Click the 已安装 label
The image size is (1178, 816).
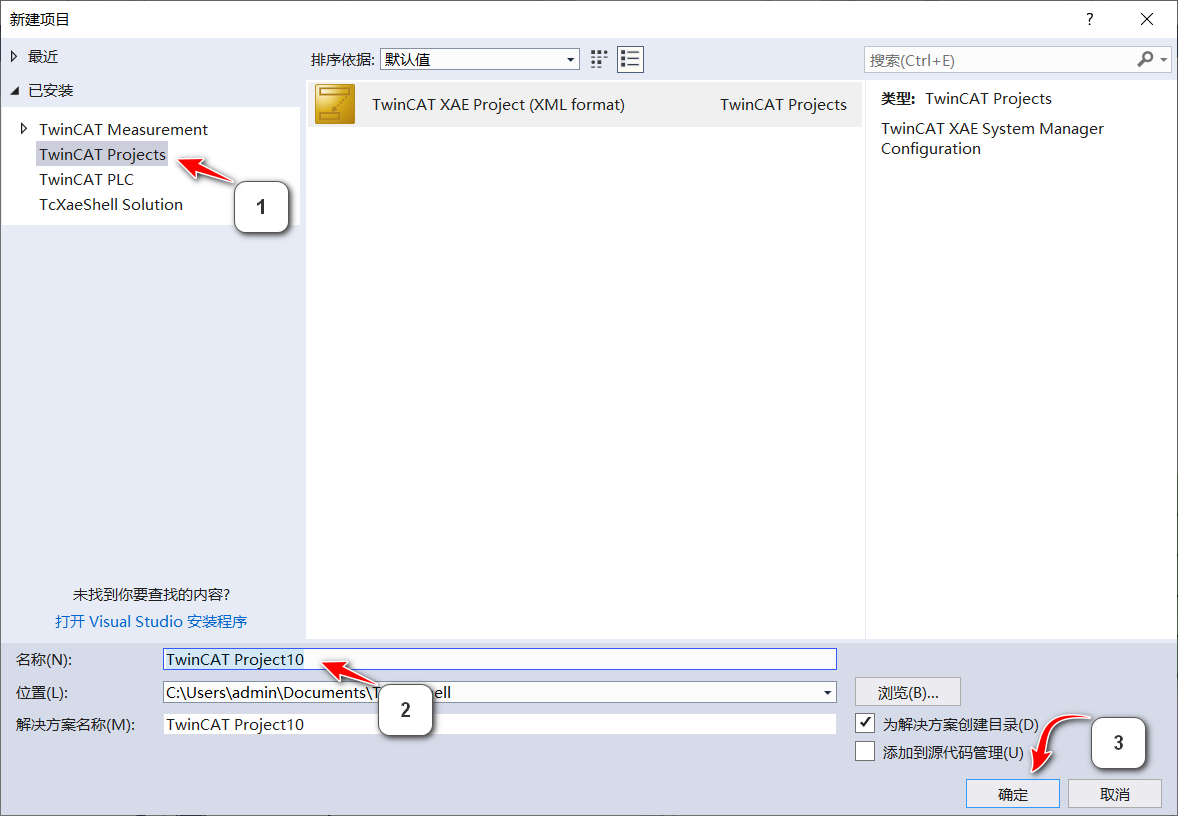pyautogui.click(x=50, y=91)
